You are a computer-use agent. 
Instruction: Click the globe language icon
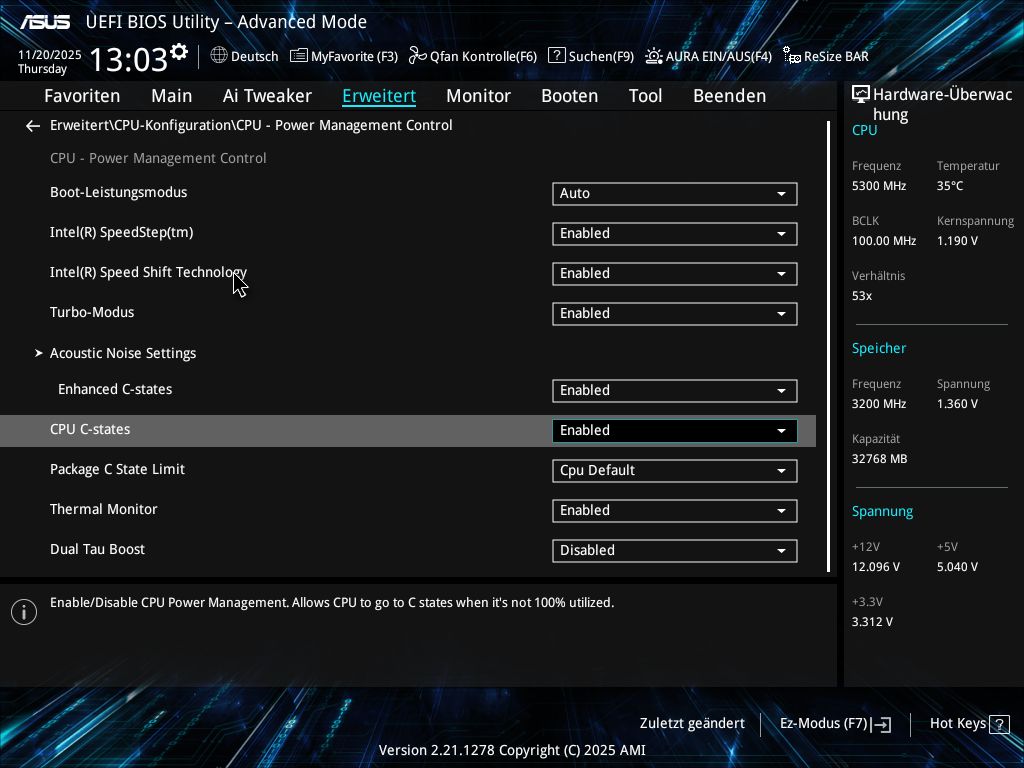coord(219,56)
